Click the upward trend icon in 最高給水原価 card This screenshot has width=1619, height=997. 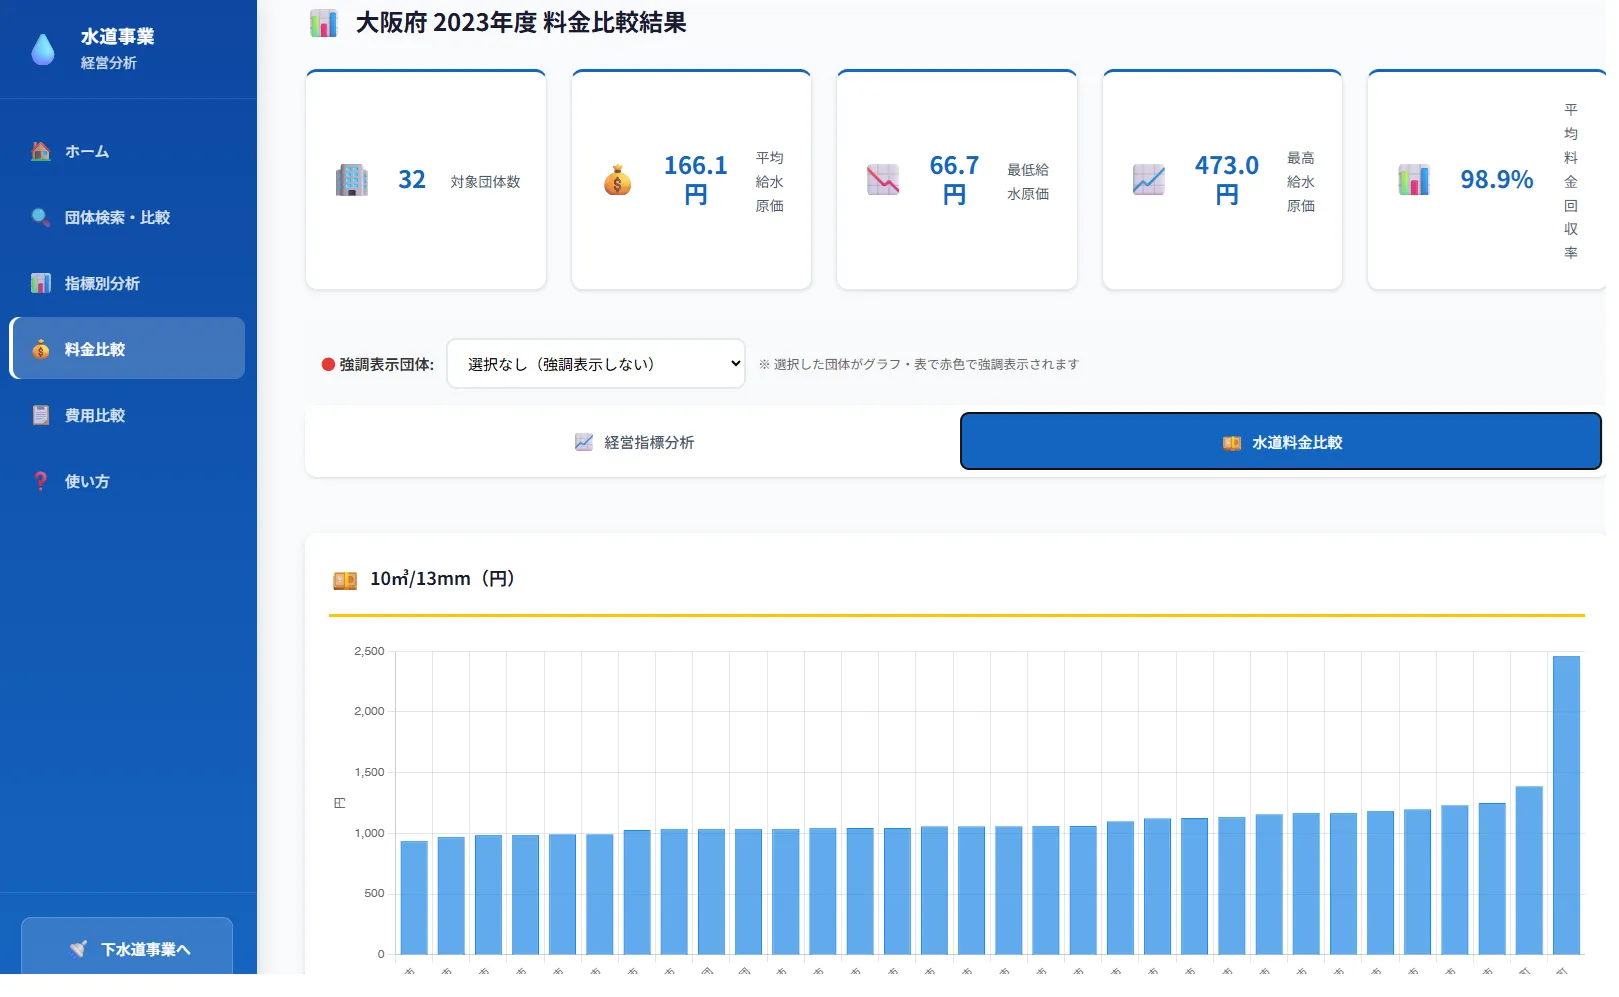(x=1149, y=180)
